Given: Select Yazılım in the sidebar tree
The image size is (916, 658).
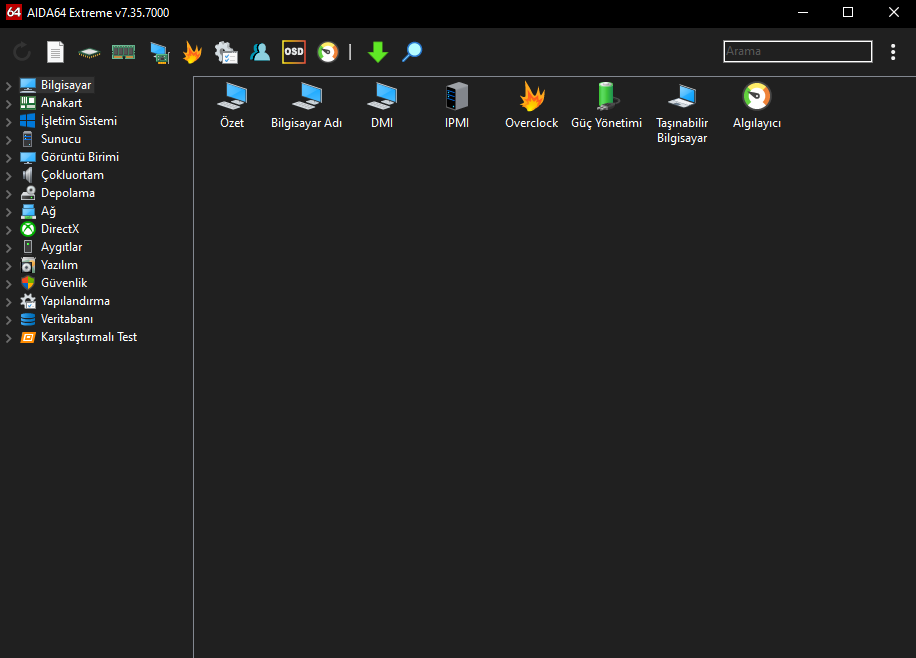Looking at the screenshot, I should pos(59,265).
